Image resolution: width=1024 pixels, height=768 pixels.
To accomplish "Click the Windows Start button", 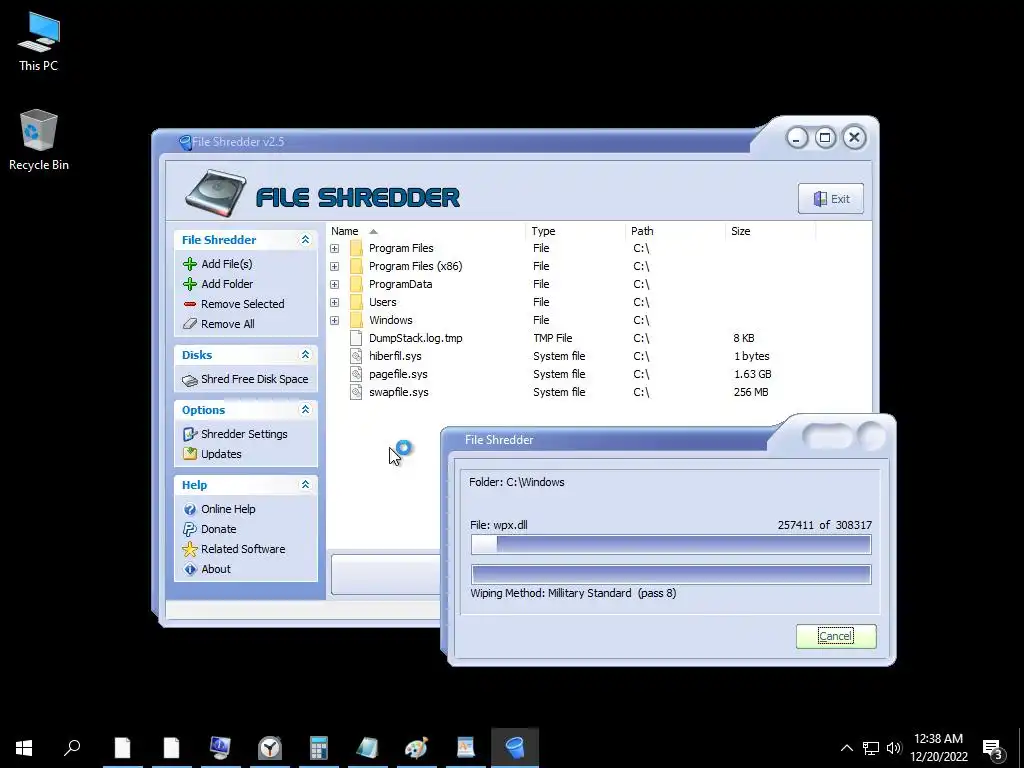I will 24,748.
